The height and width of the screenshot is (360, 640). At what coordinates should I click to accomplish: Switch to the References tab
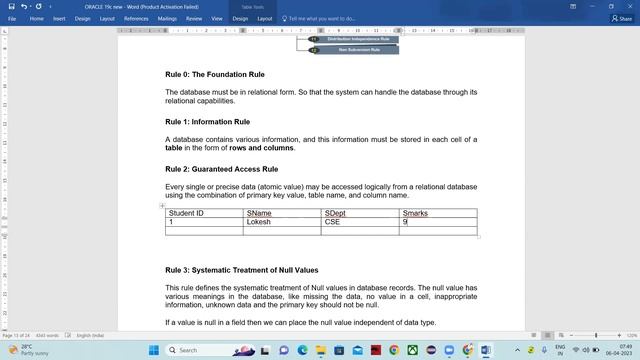point(136,19)
